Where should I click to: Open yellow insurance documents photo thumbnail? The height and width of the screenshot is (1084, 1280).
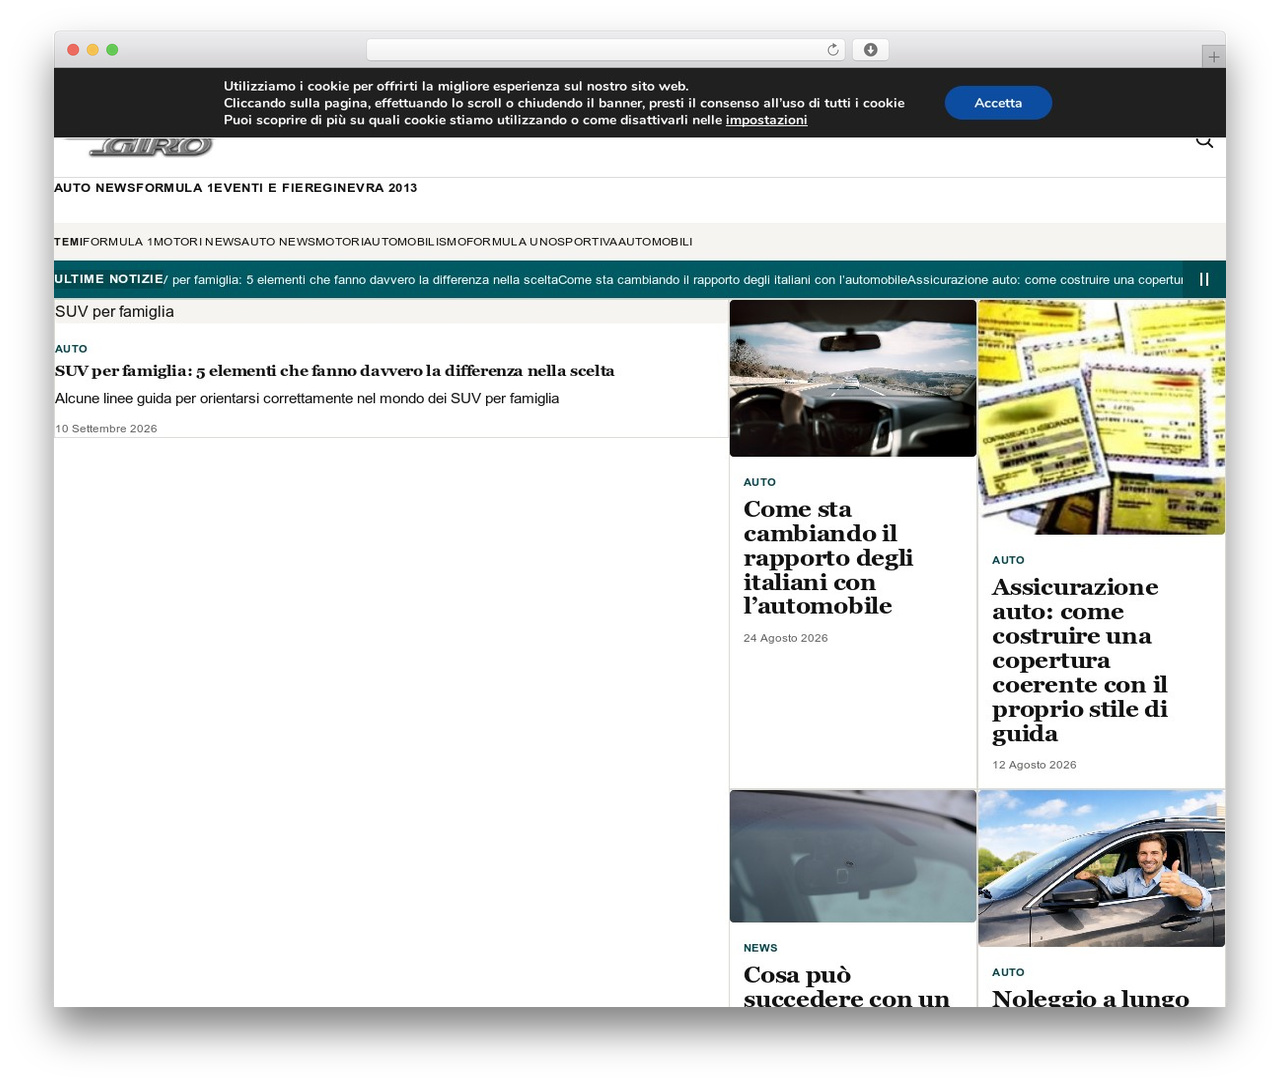coord(1101,417)
